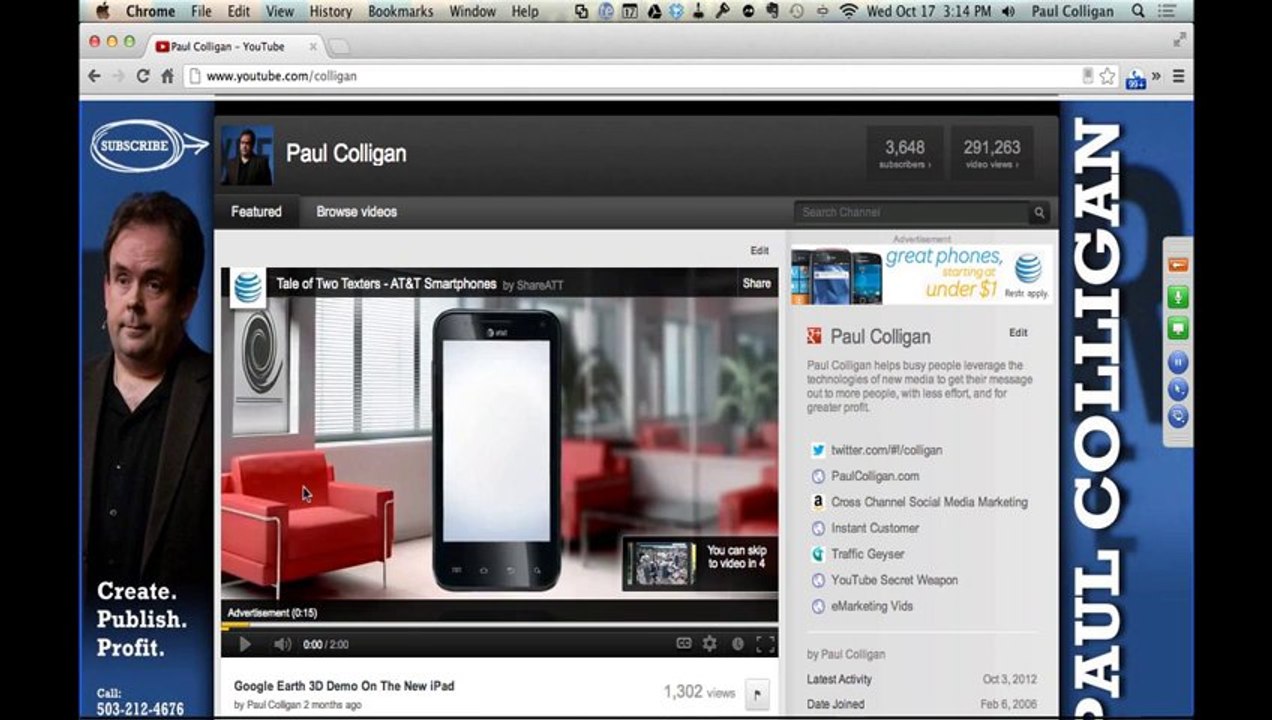Switch to the Featured tab
Screen dimensions: 1272x720
click(256, 211)
